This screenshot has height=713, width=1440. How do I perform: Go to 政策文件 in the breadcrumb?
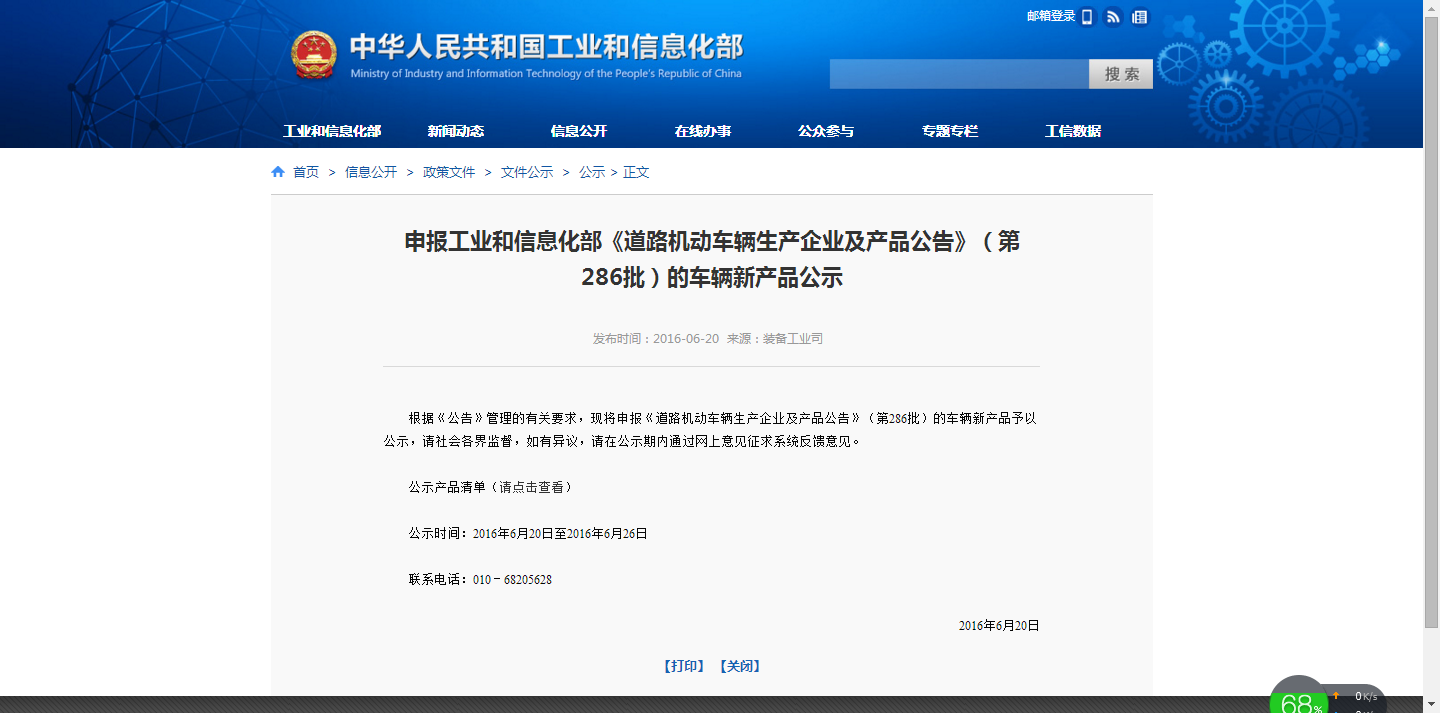(449, 172)
